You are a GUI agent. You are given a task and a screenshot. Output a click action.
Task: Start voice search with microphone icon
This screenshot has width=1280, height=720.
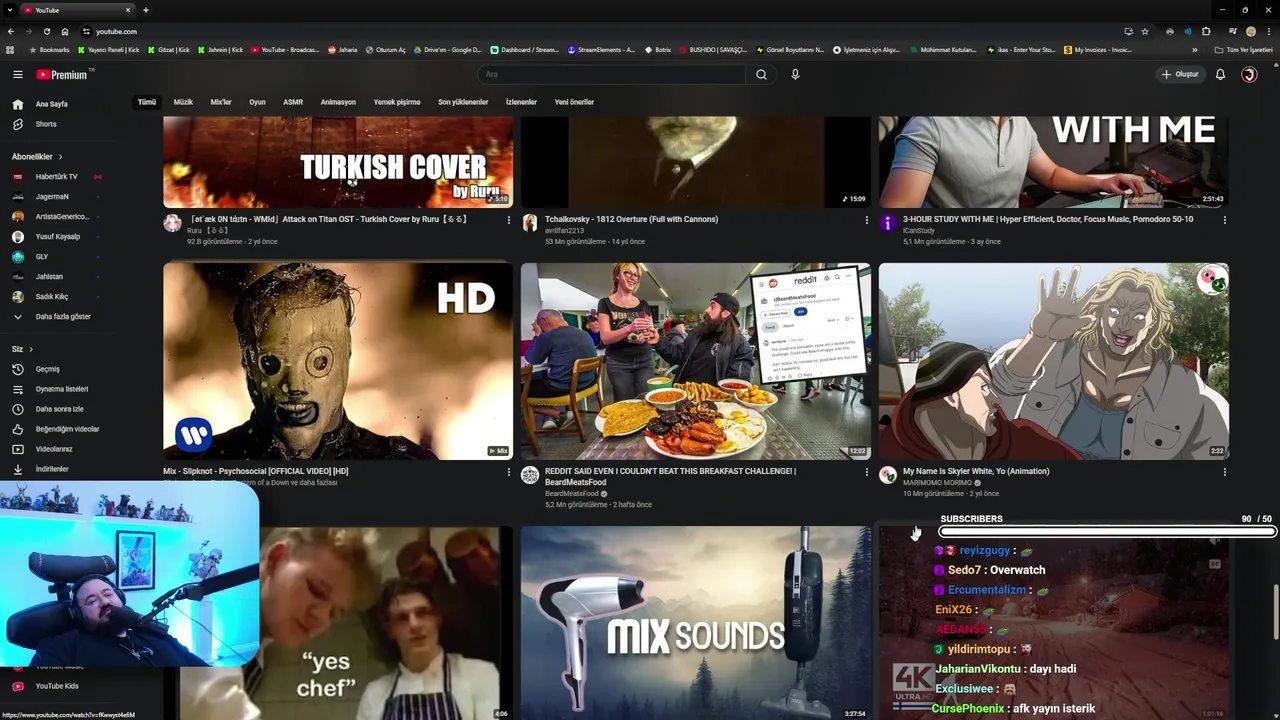[795, 74]
